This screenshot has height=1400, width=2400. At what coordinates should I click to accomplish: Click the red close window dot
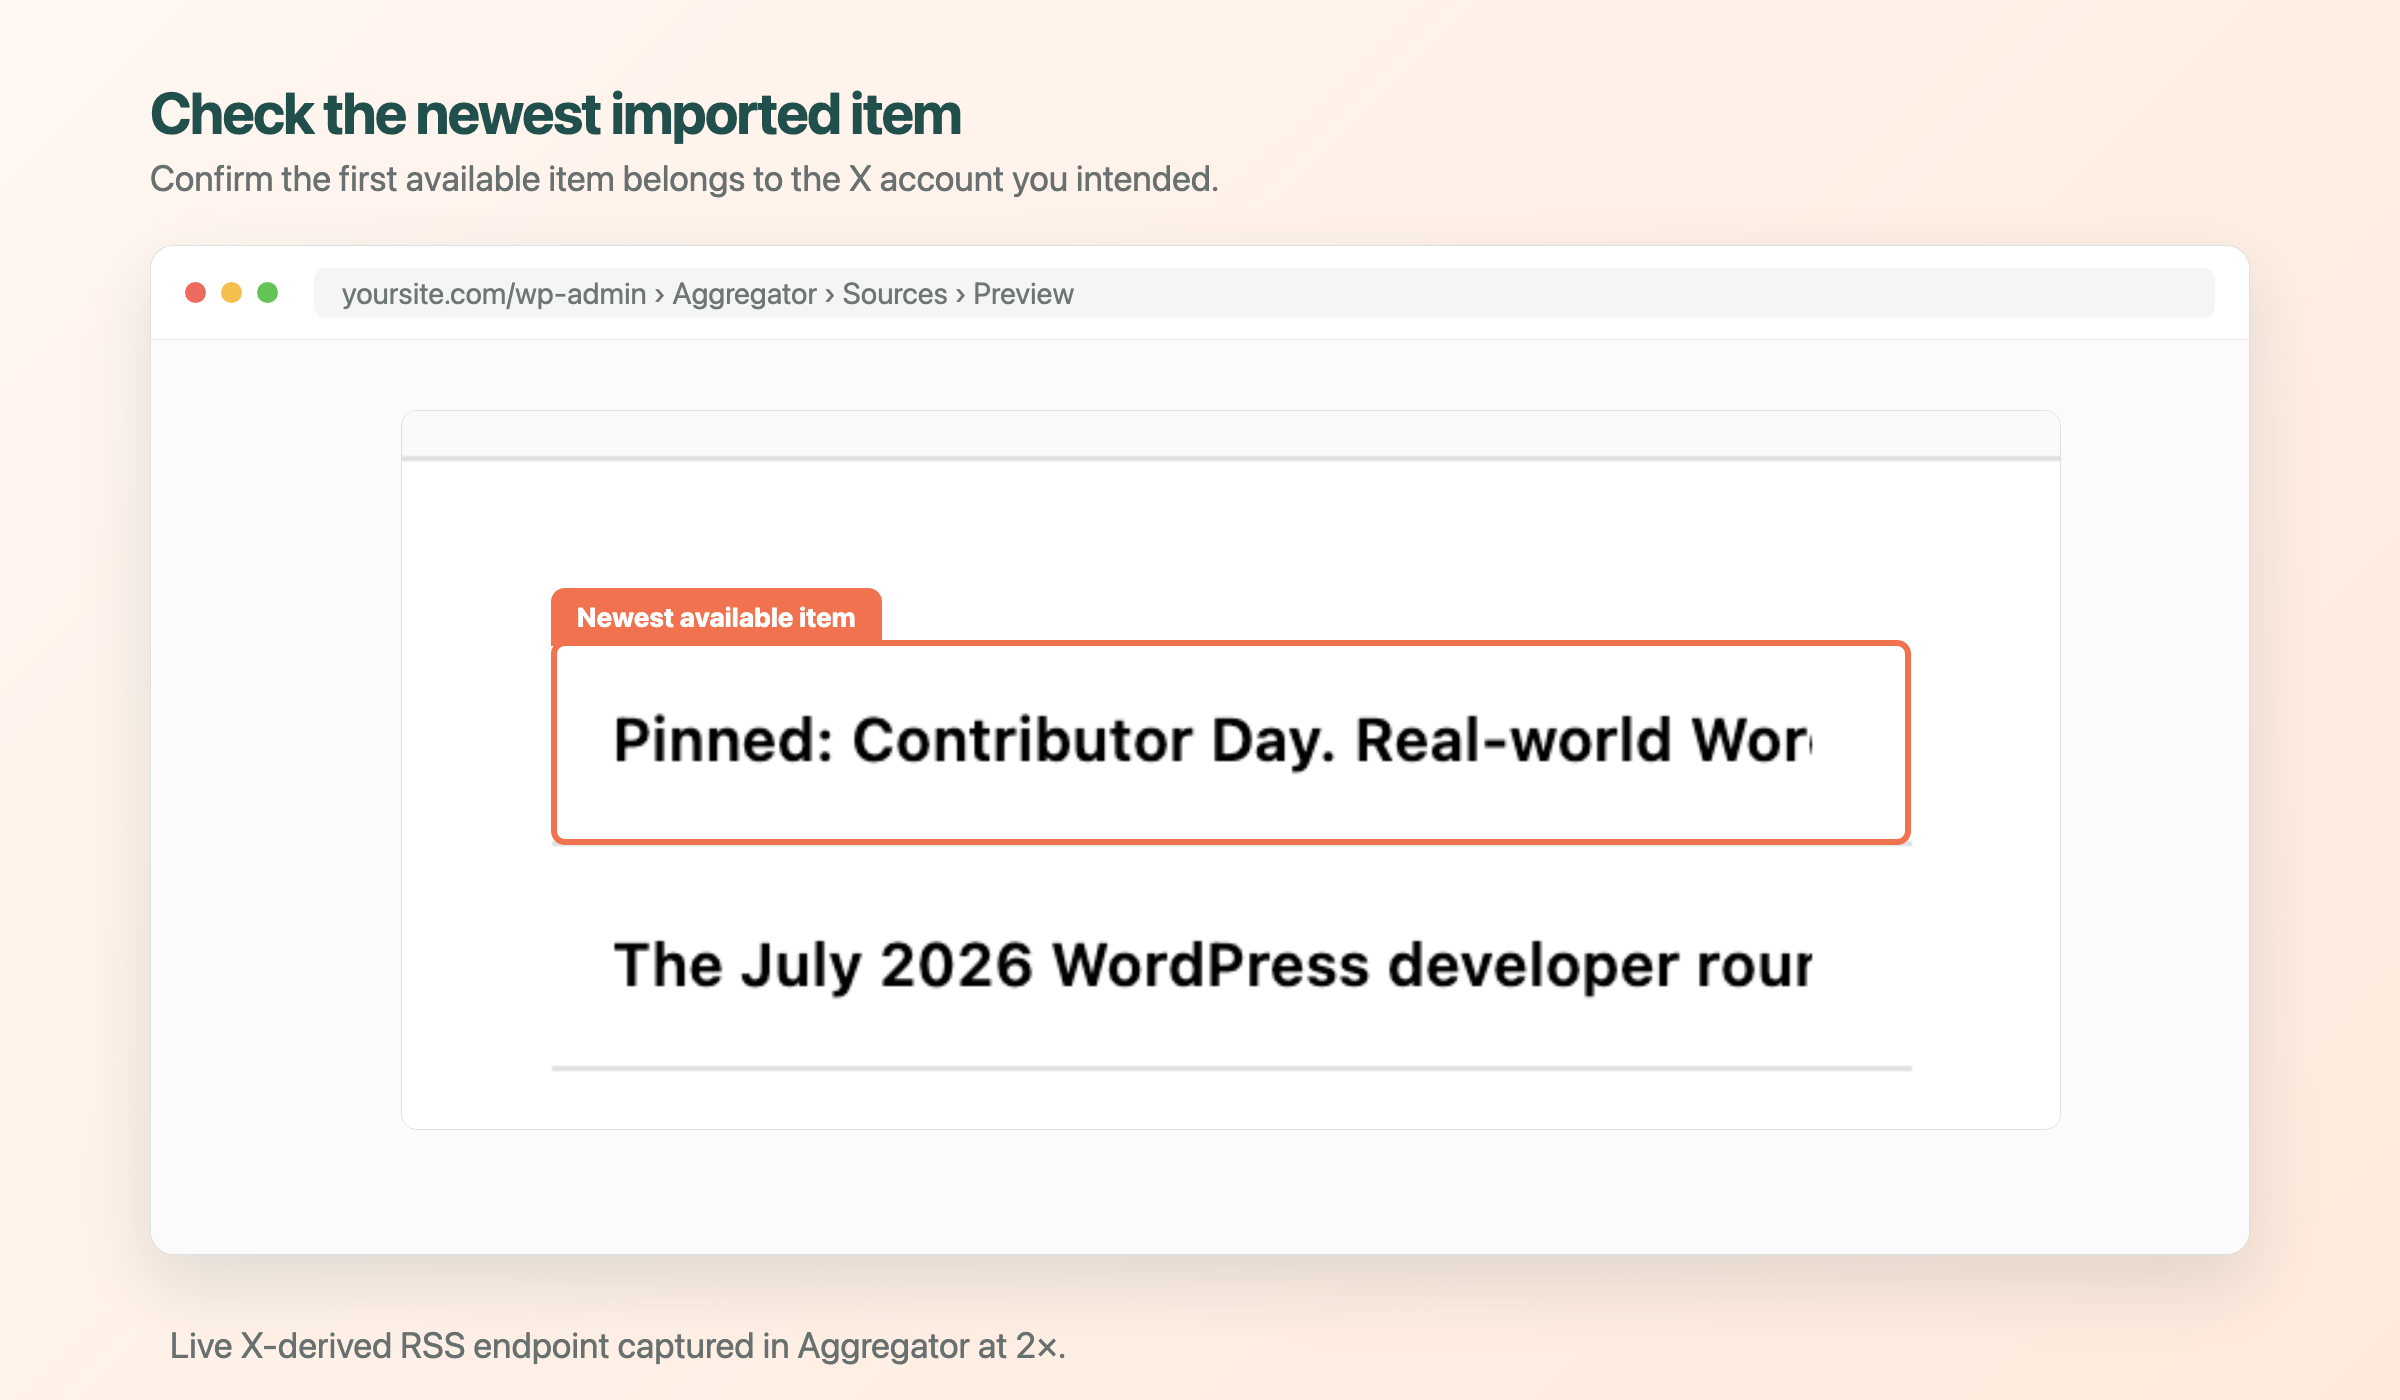196,292
